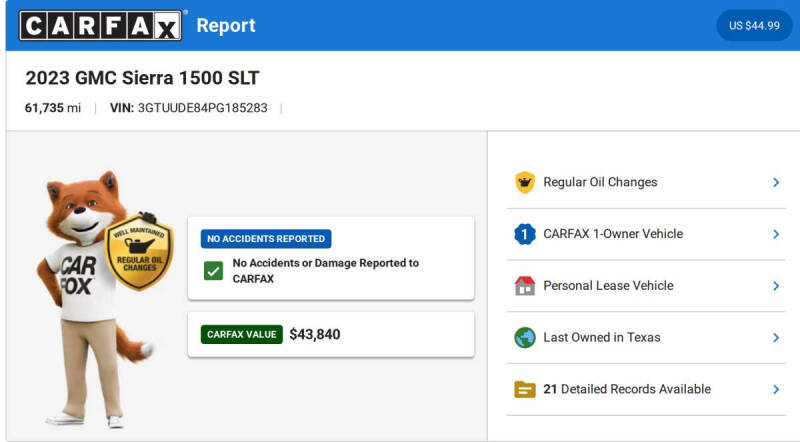Click the Report header text
Image resolution: width=800 pixels, height=442 pixels.
[226, 26]
